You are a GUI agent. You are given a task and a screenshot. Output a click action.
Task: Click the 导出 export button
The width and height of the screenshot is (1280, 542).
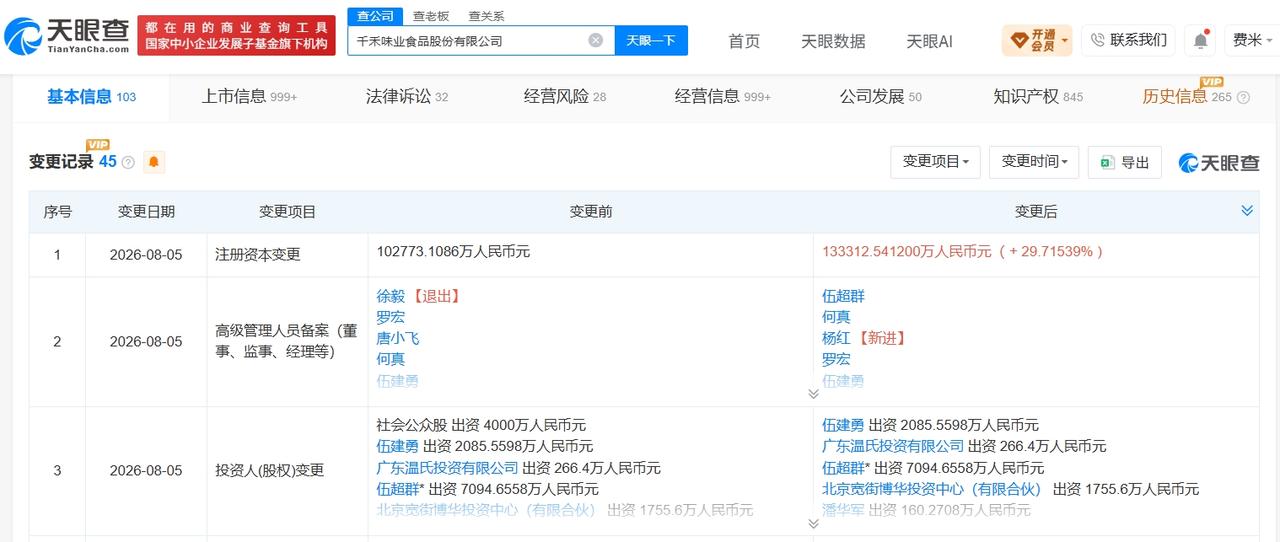tap(1125, 162)
